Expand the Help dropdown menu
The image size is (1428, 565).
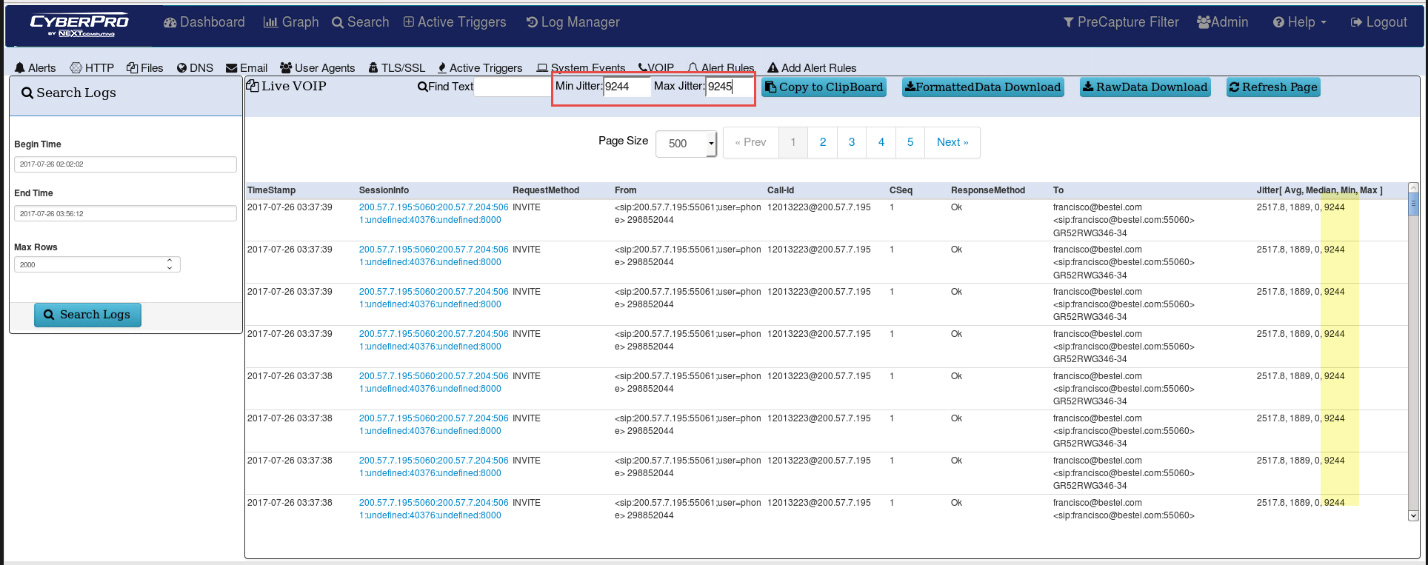(x=1299, y=22)
